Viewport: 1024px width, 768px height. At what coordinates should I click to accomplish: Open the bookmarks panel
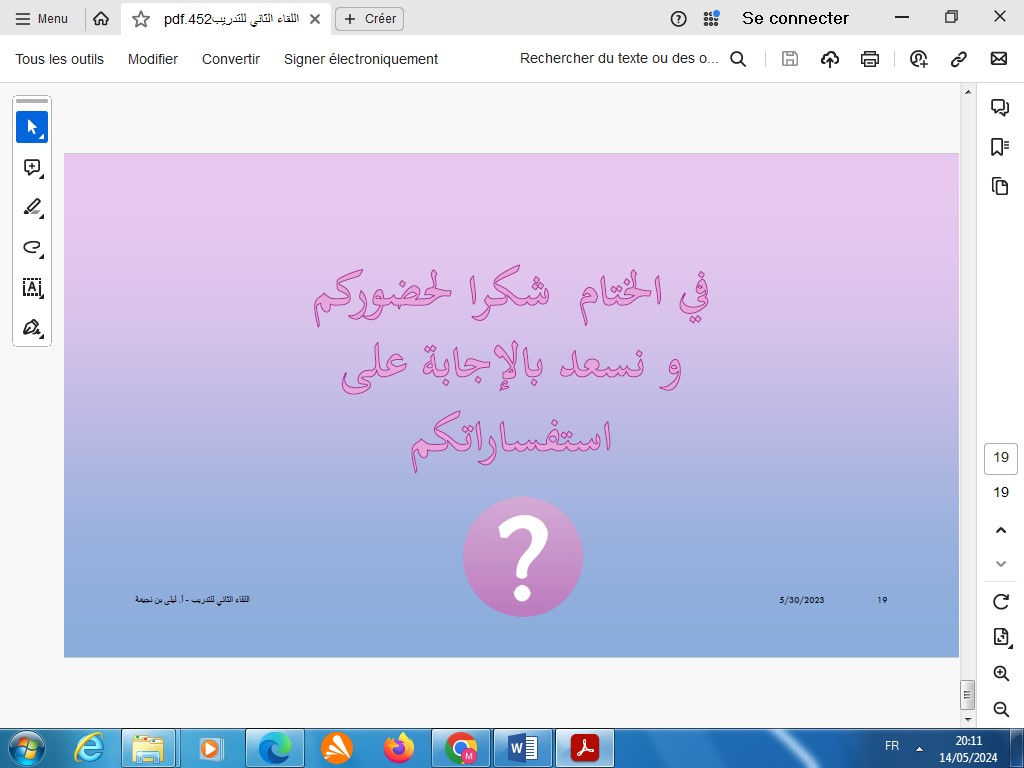[999, 147]
